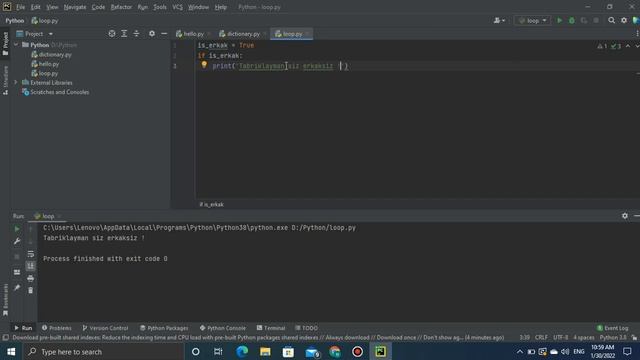The width and height of the screenshot is (640, 360).
Task: Click the Python 3.8 interpreter status
Action: click(613, 338)
